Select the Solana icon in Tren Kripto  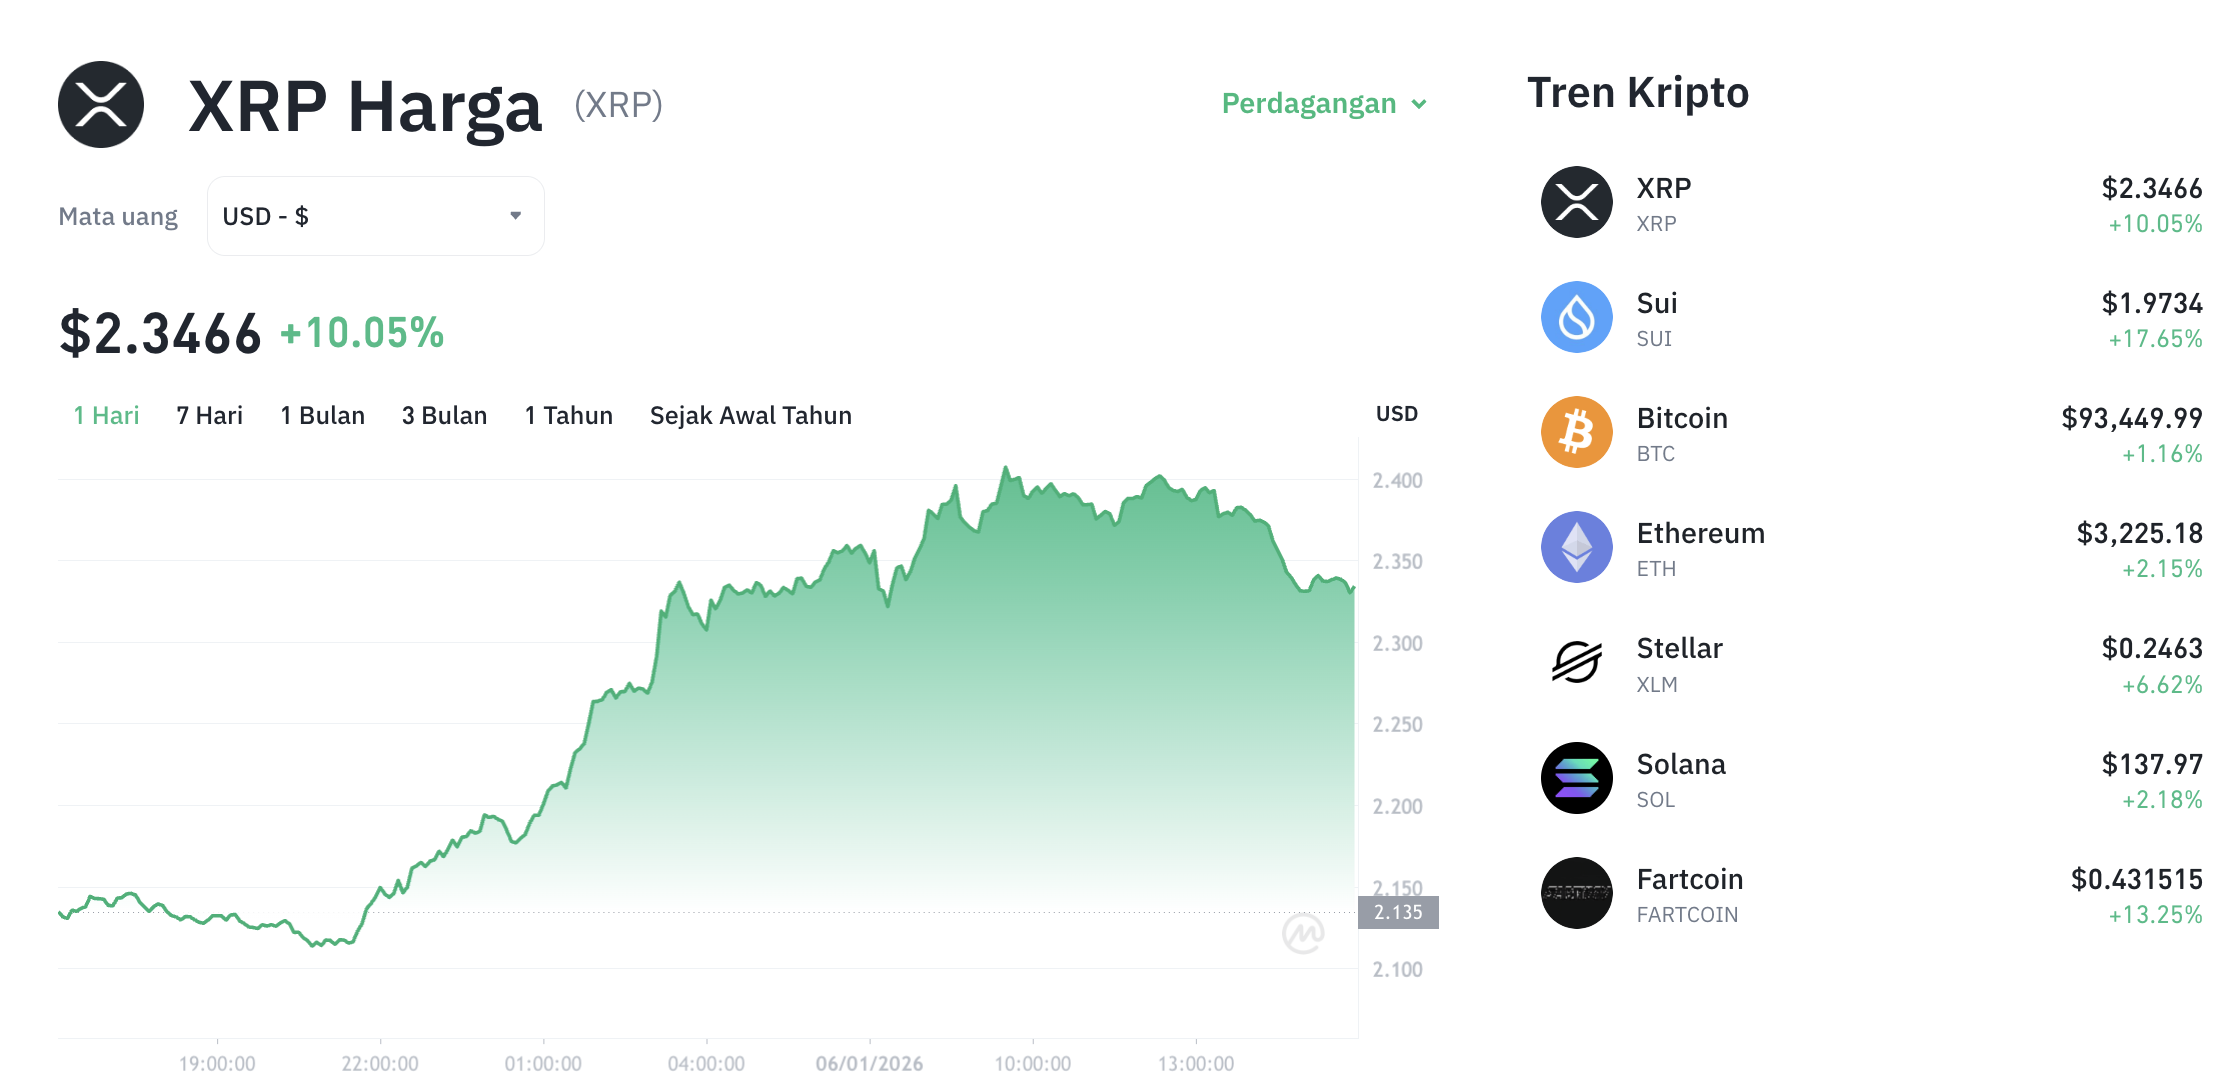1576,777
